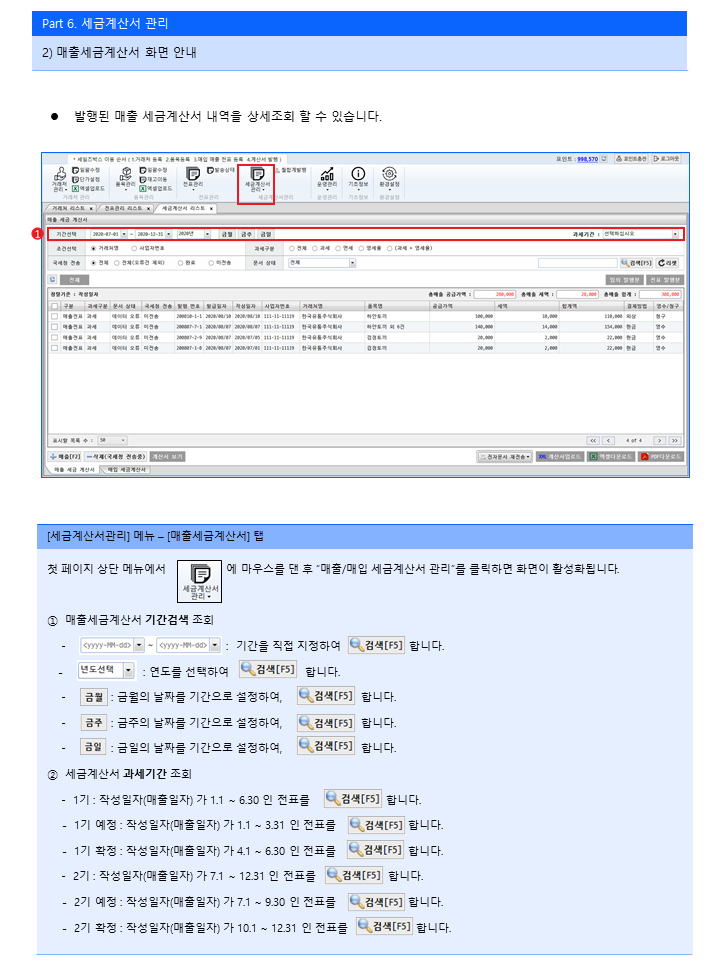Screen dimensions: 720x962
Task: Switch to the 매입 세금계산서 bottom tab
Action: click(126, 469)
